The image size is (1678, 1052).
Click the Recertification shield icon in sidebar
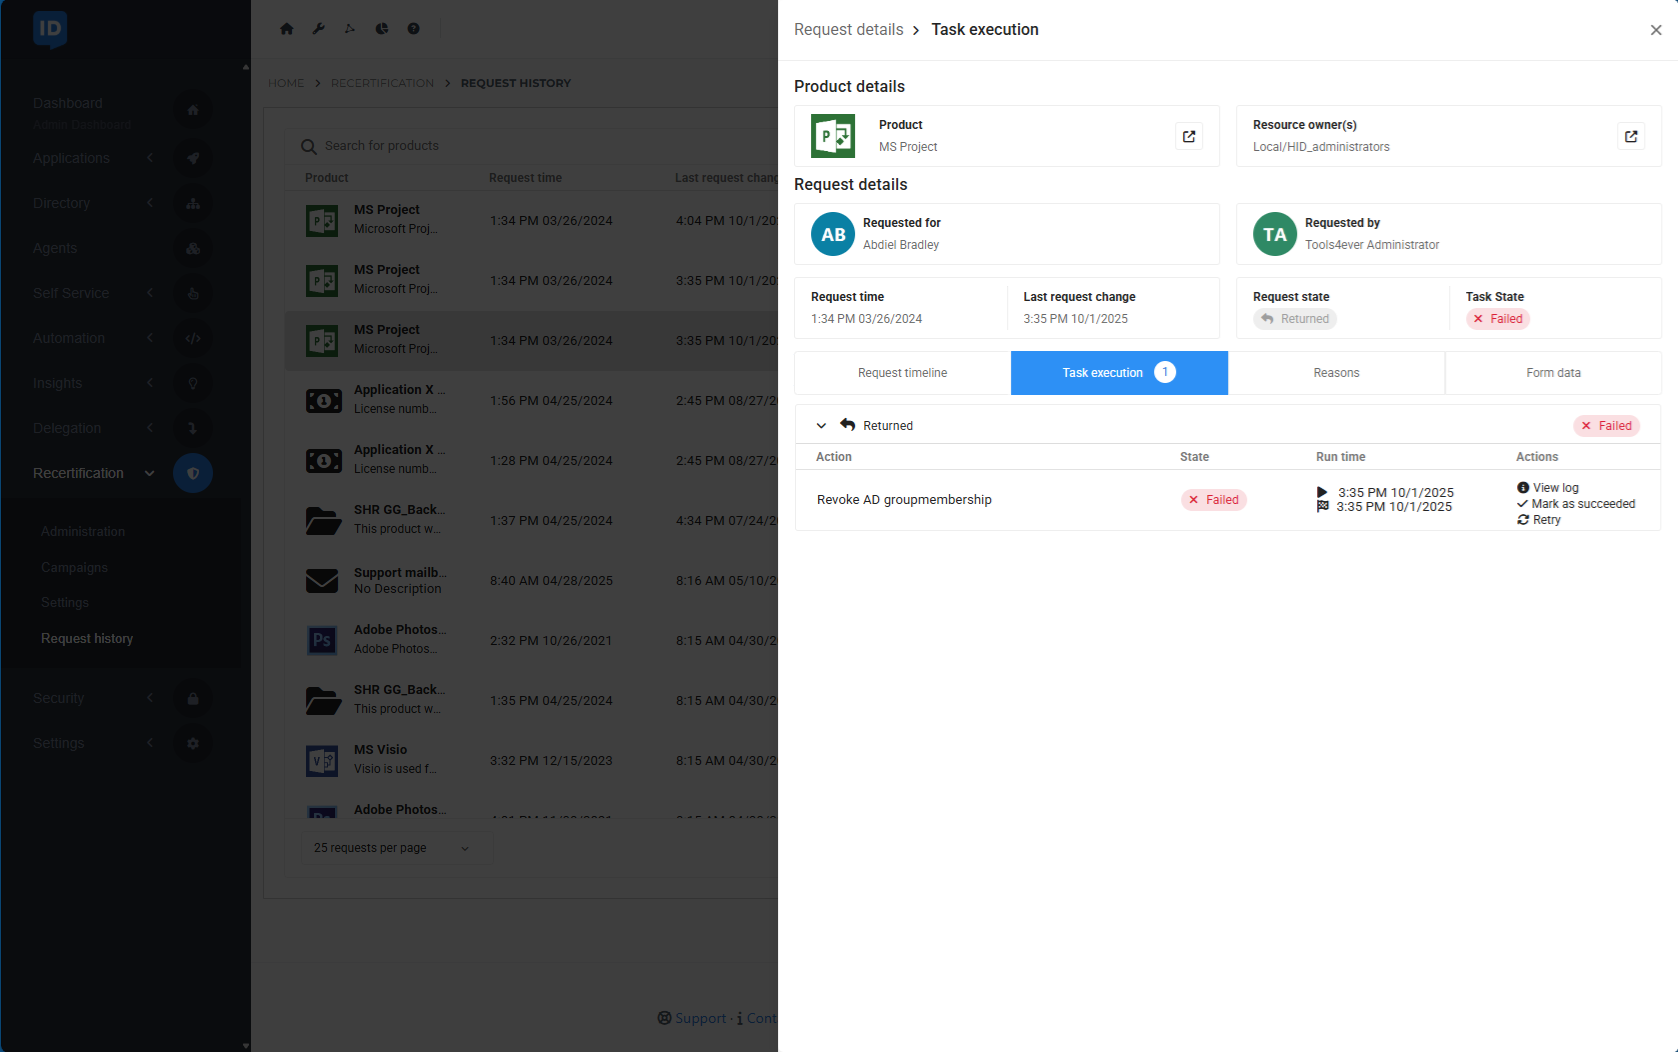click(193, 473)
